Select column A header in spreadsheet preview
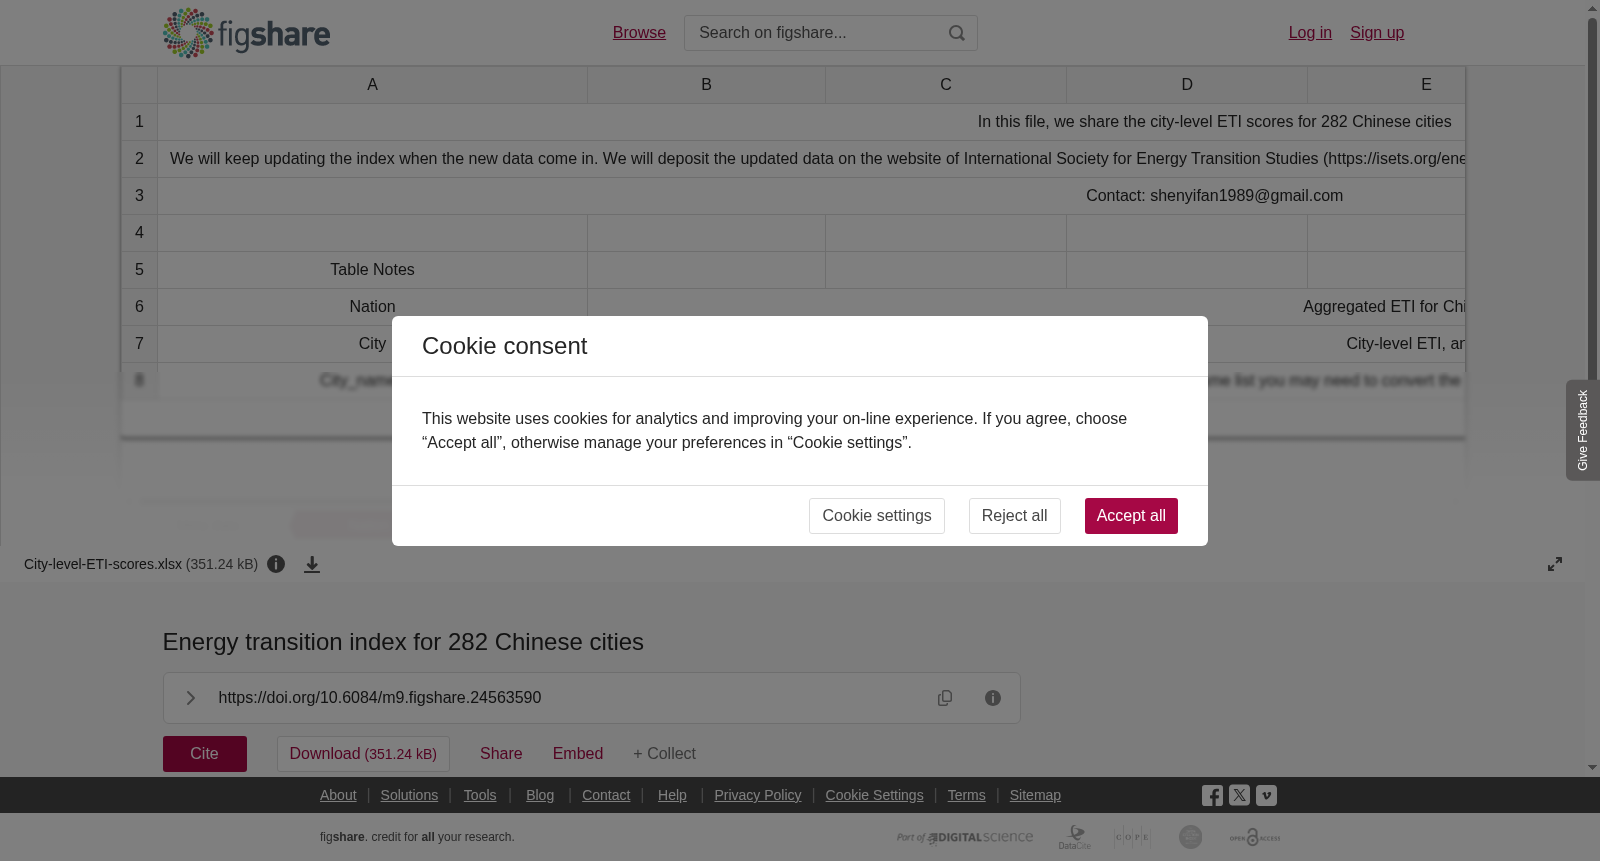Viewport: 1600px width, 861px height. tap(372, 85)
